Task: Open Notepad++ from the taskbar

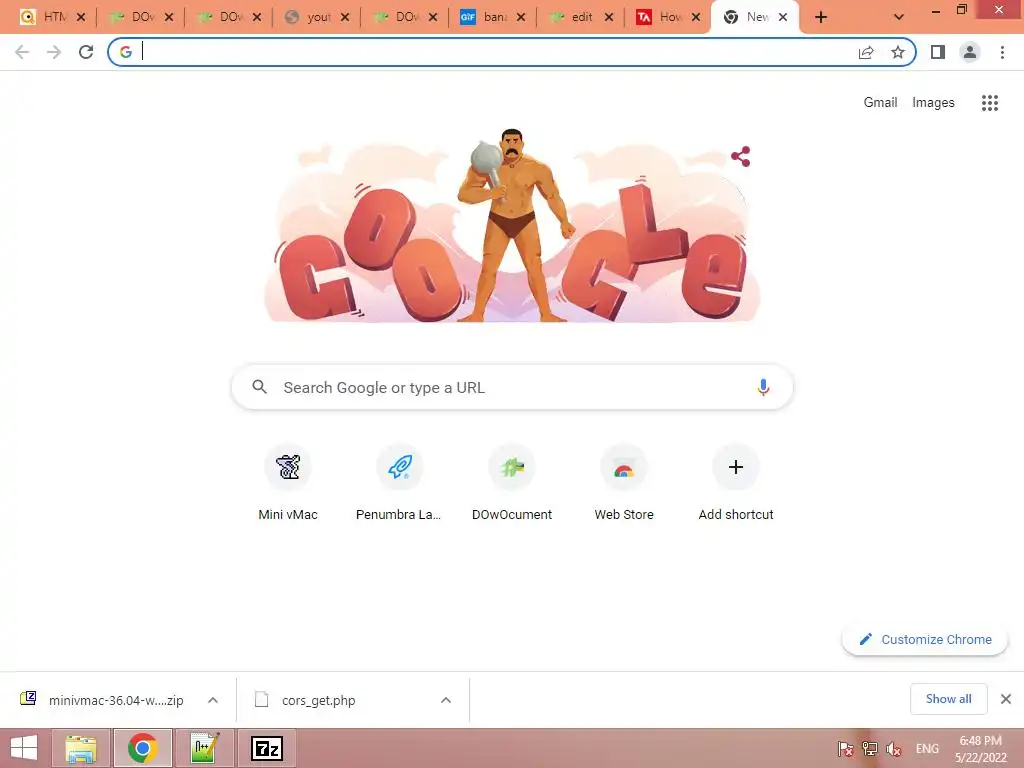Action: [x=204, y=748]
